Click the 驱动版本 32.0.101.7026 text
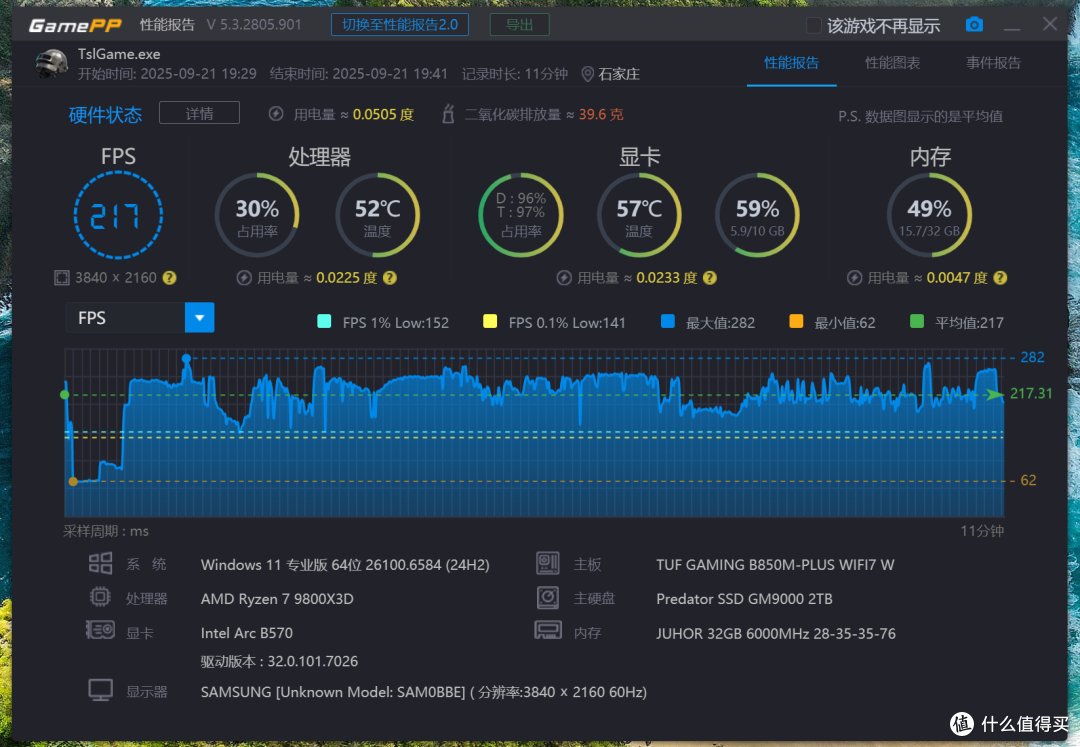This screenshot has width=1080, height=747. pyautogui.click(x=279, y=661)
